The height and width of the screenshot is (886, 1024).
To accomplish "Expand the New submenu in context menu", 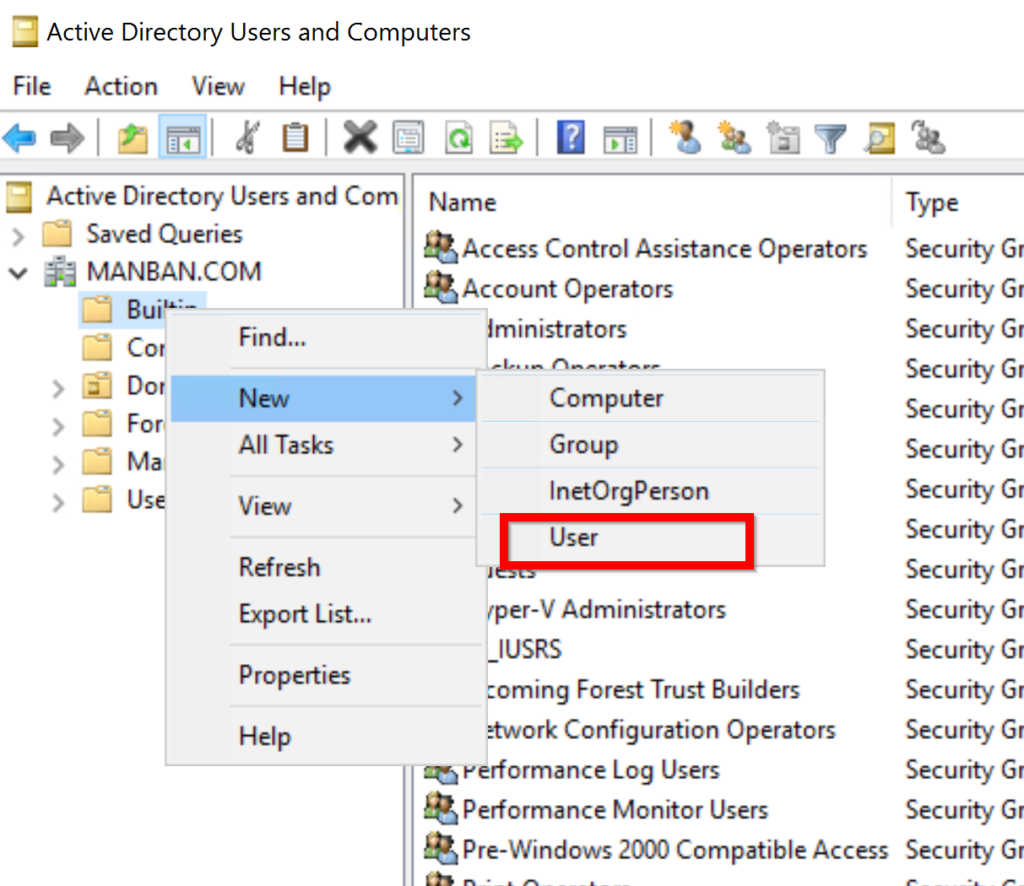I will 263,398.
